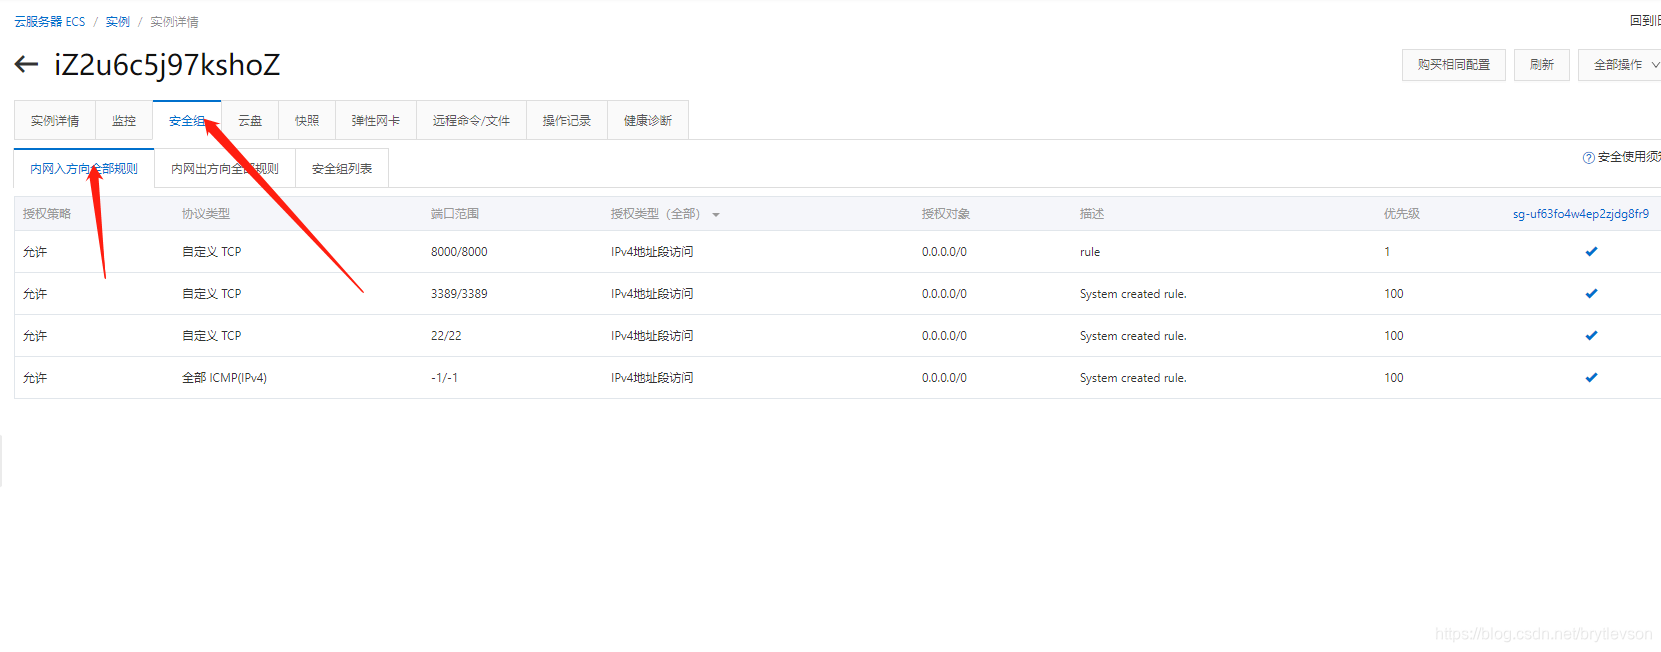The image size is (1661, 652).
Task: Click the help question mark icon
Action: 1588,157
